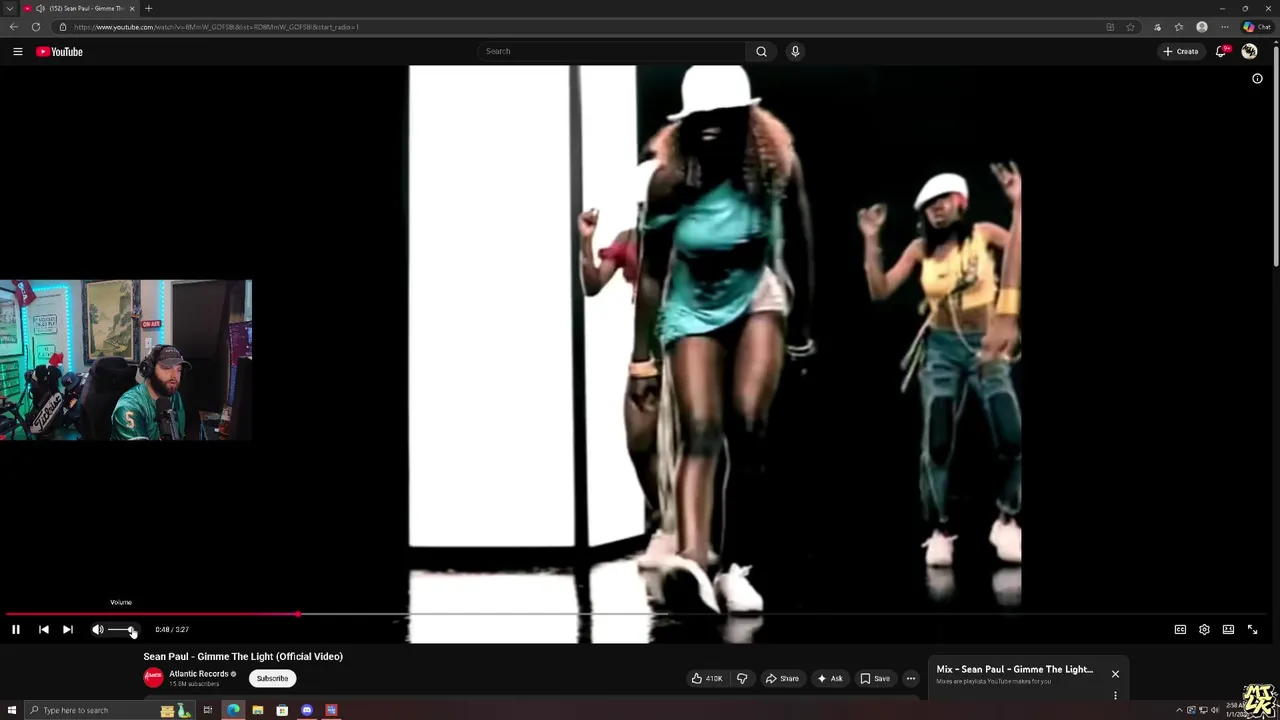Open browser settings and more menu
The height and width of the screenshot is (720, 1280).
point(1225,27)
